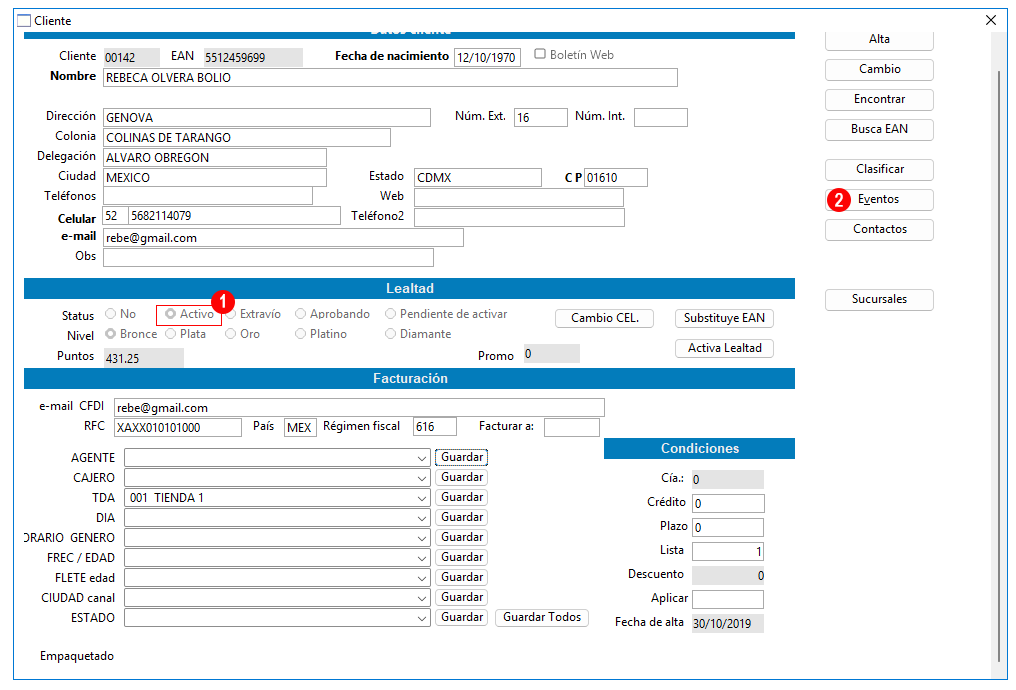The width and height of the screenshot is (1016, 690).
Task: Click the Estado field with CDMX
Action: click(x=478, y=178)
